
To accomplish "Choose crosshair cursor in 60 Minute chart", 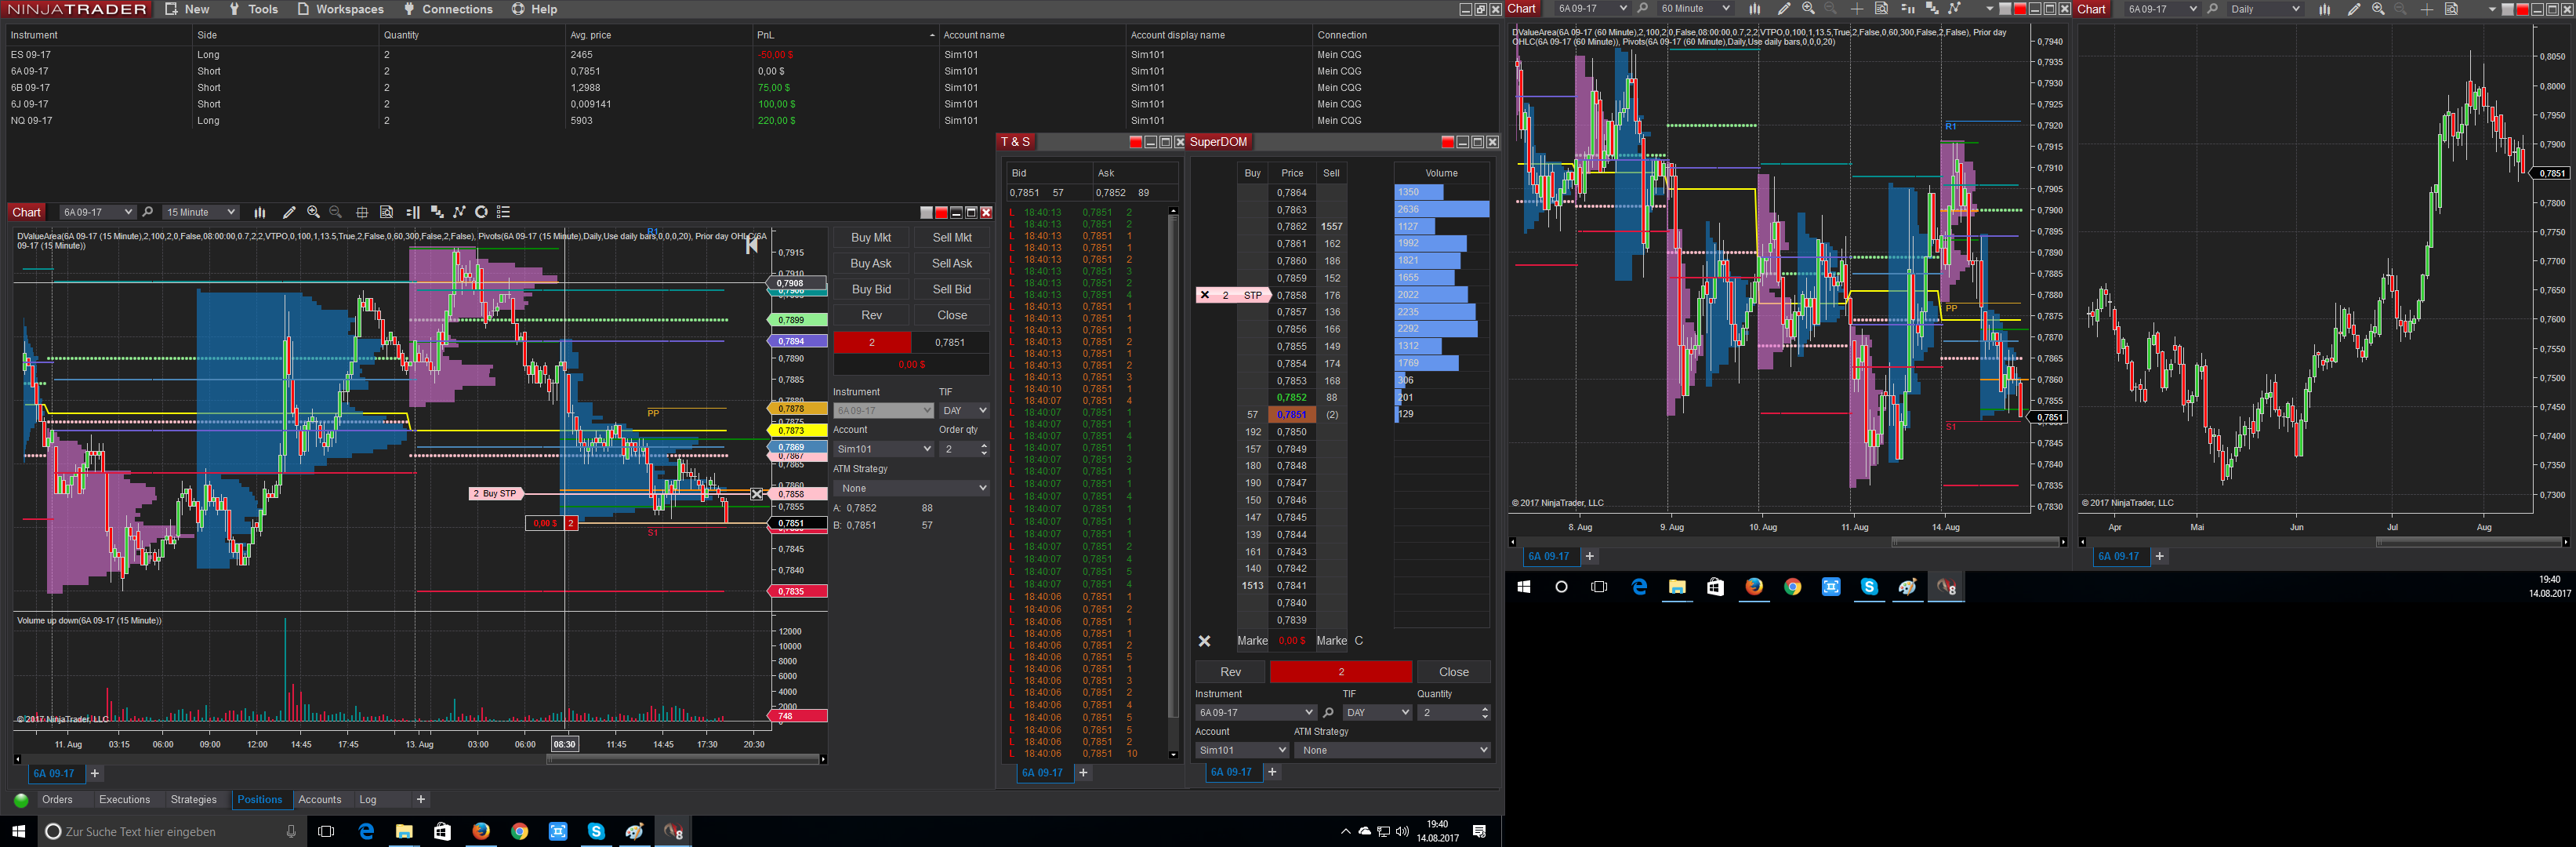I will (1857, 9).
